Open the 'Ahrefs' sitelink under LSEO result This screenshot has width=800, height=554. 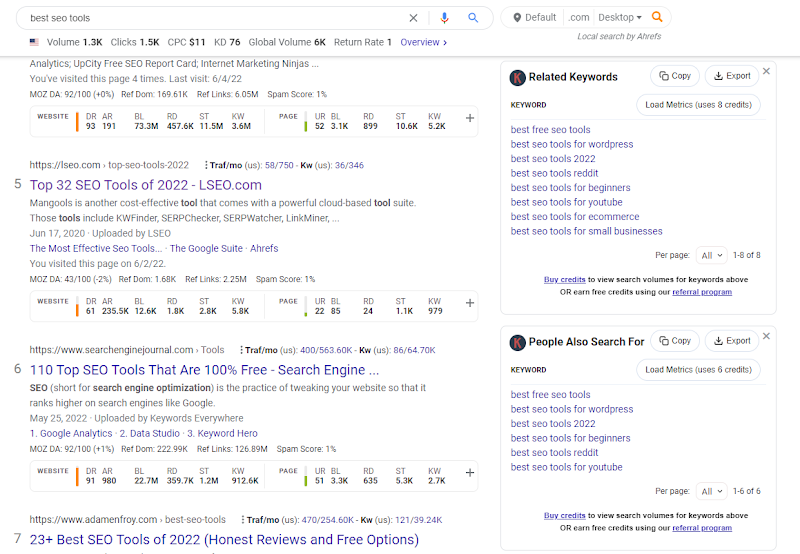tap(264, 248)
